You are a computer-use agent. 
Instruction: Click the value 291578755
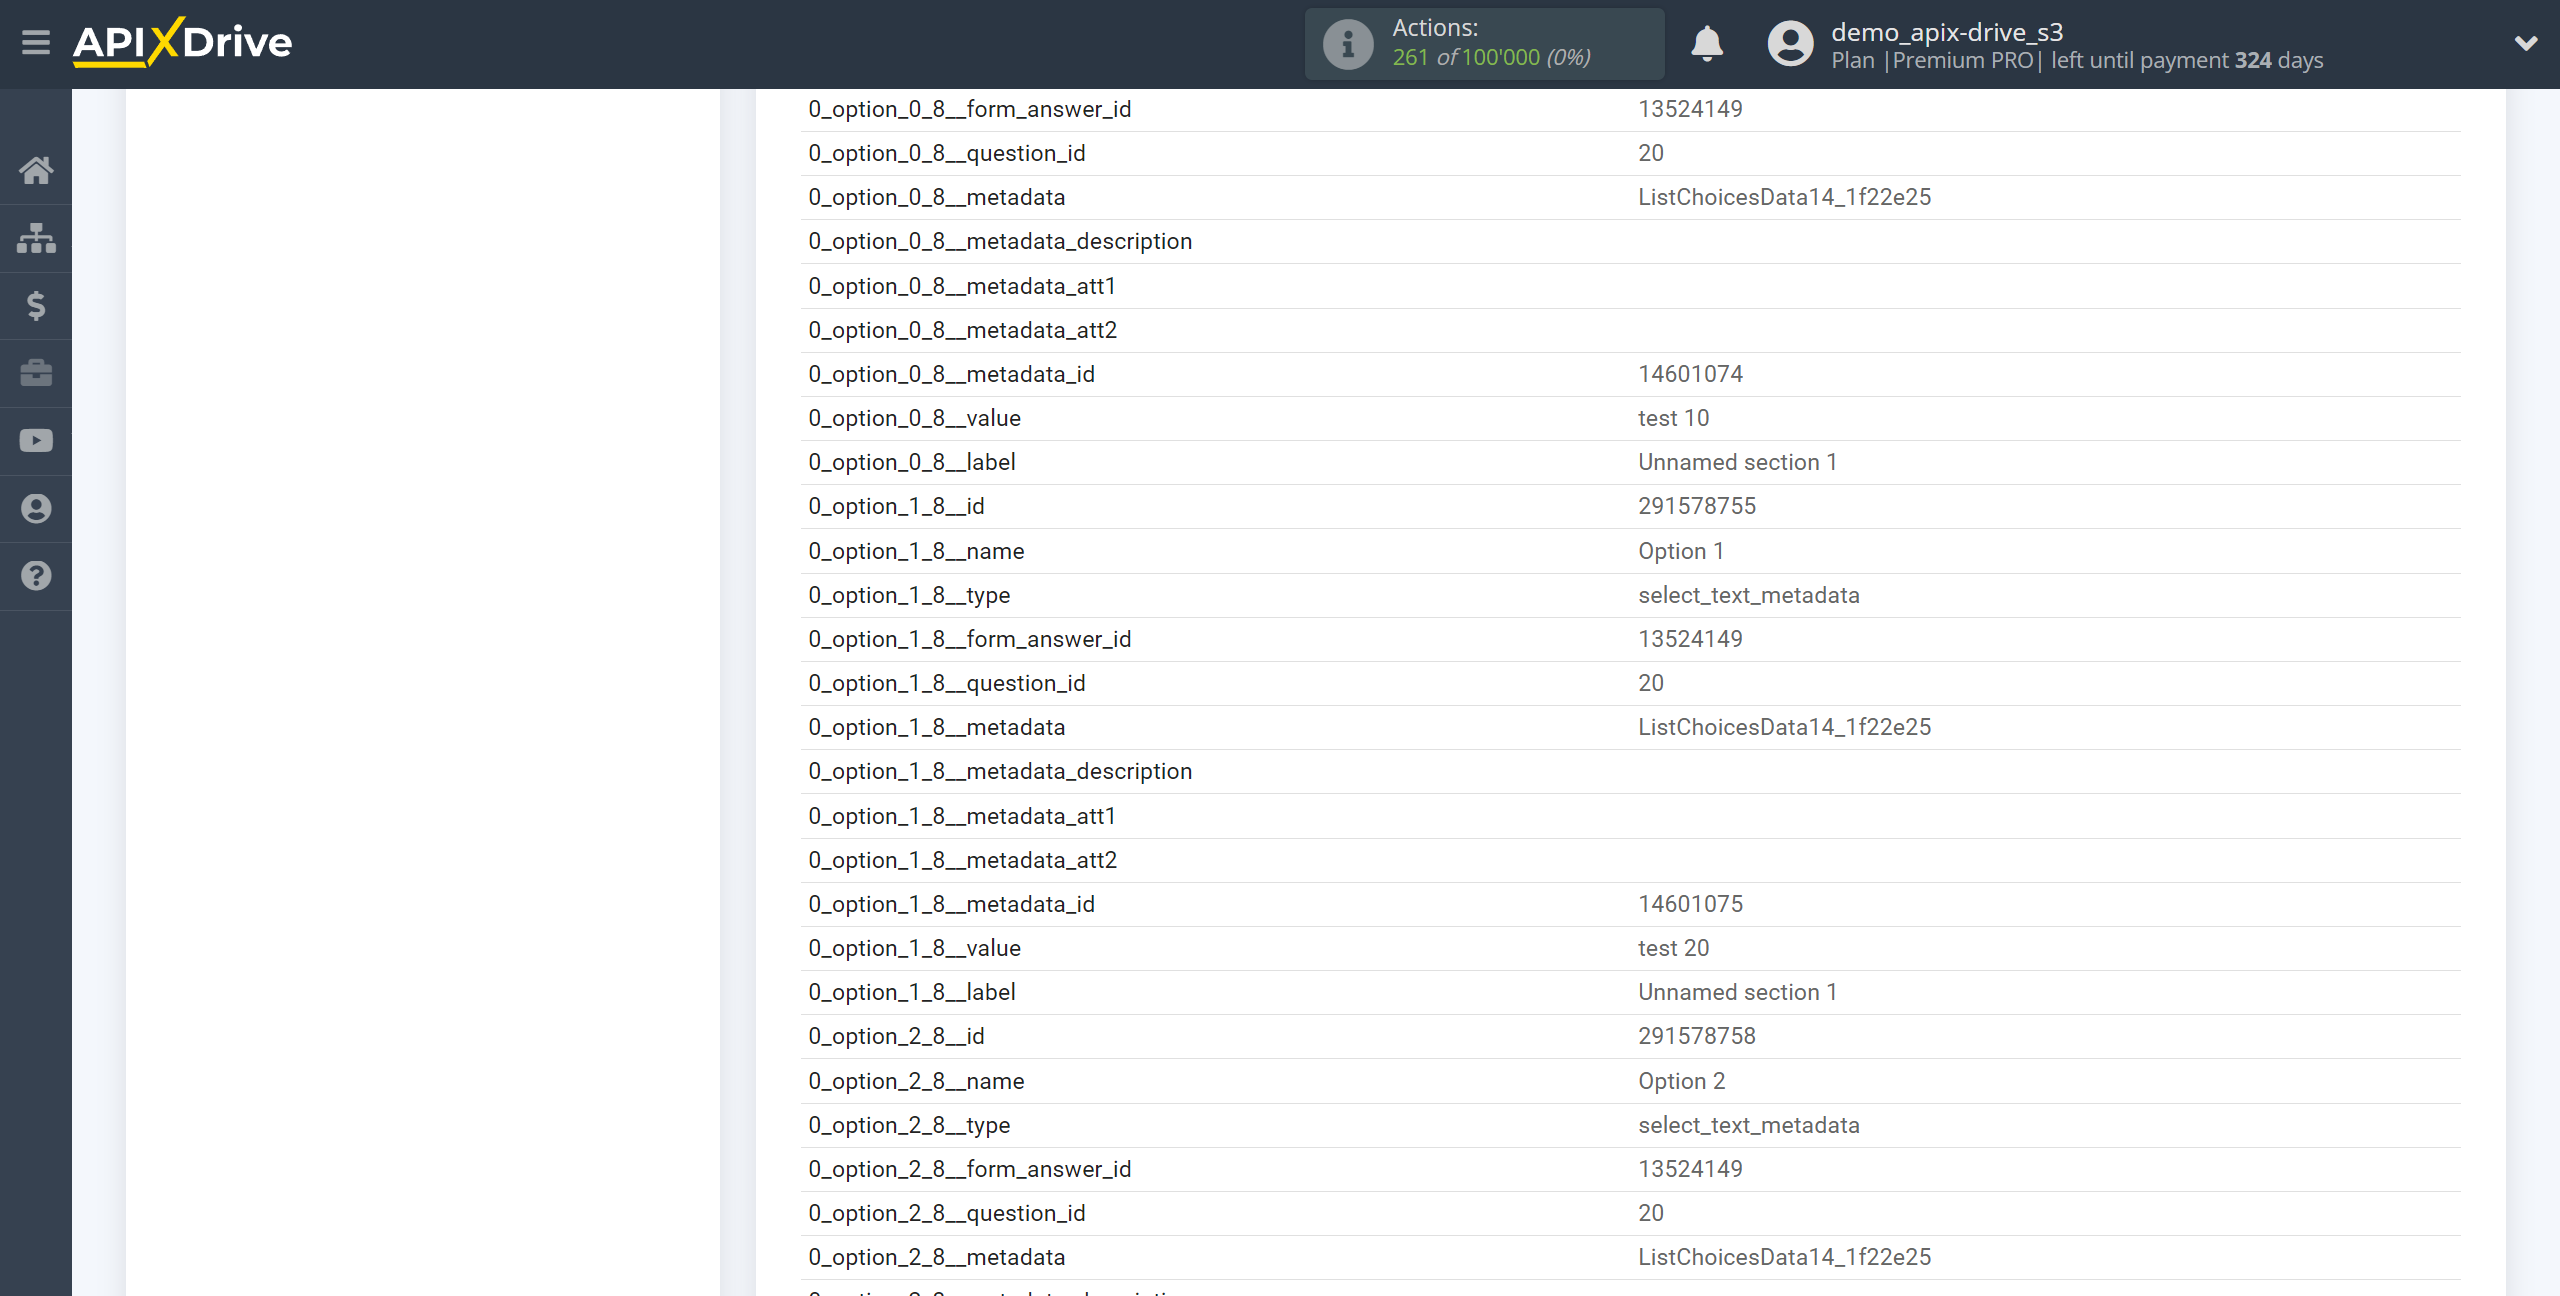point(1697,506)
